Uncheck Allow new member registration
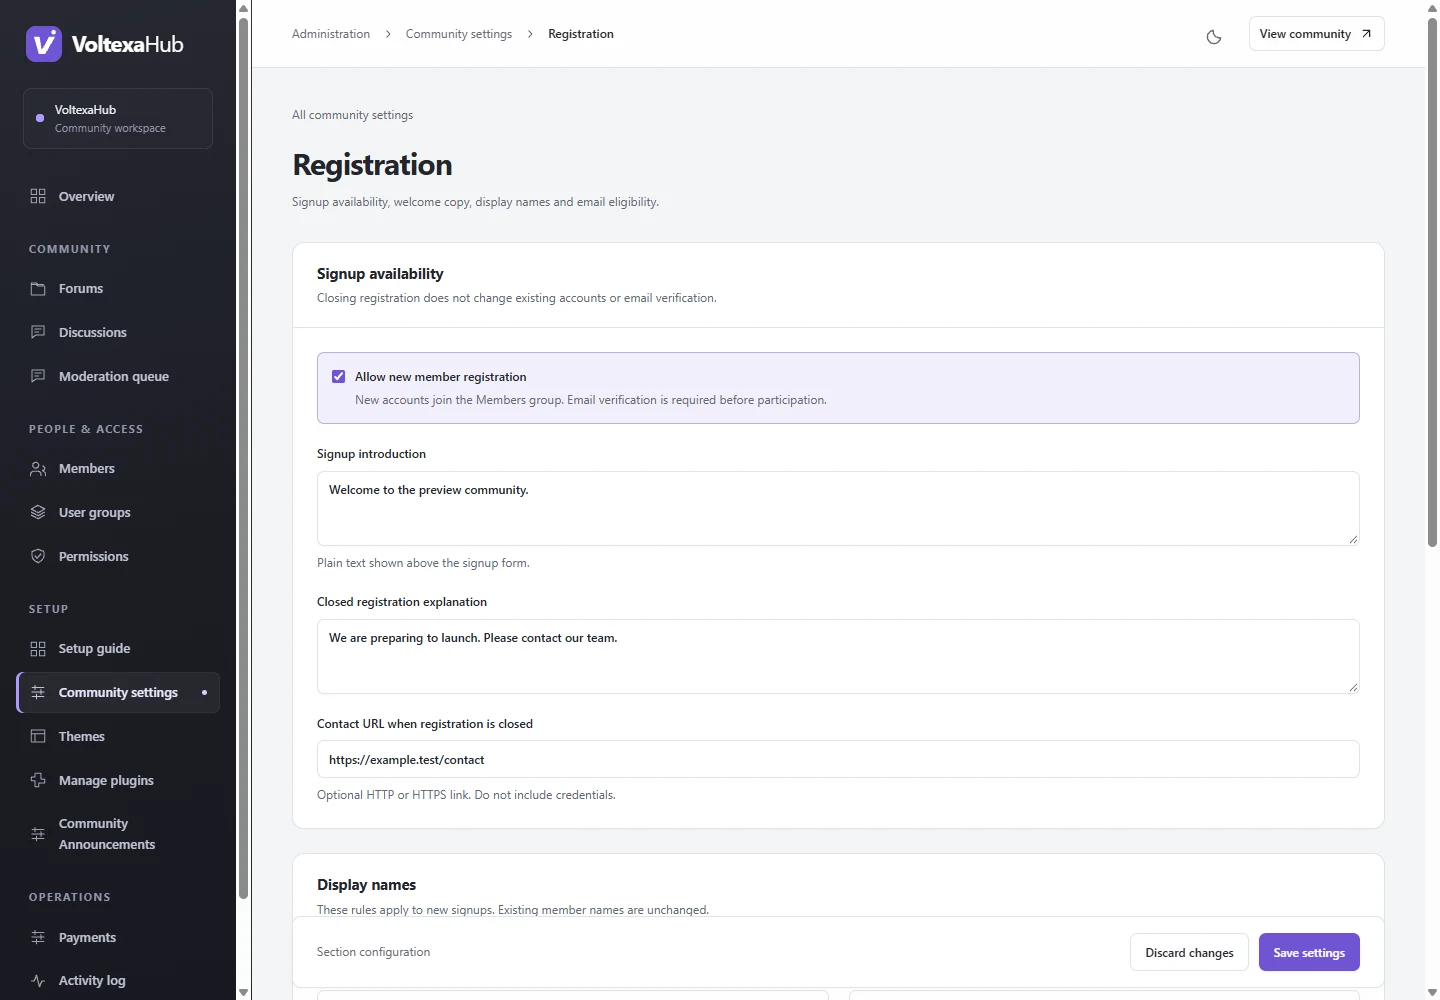The width and height of the screenshot is (1440, 1000). 338,377
